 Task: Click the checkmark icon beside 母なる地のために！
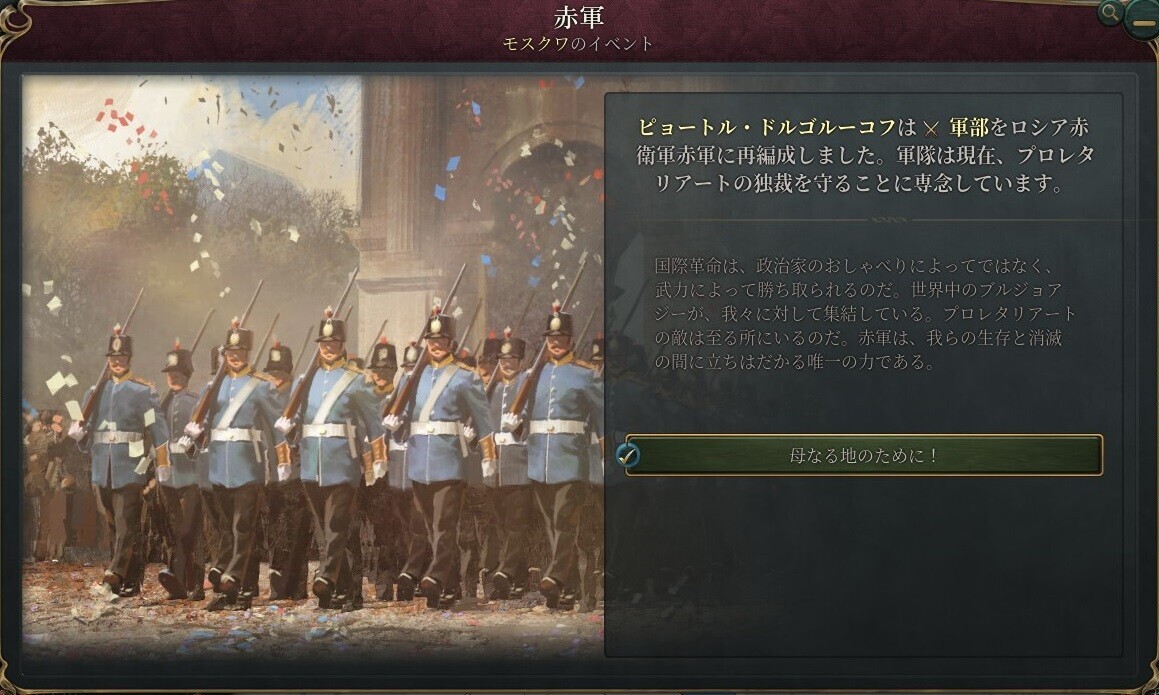[628, 455]
